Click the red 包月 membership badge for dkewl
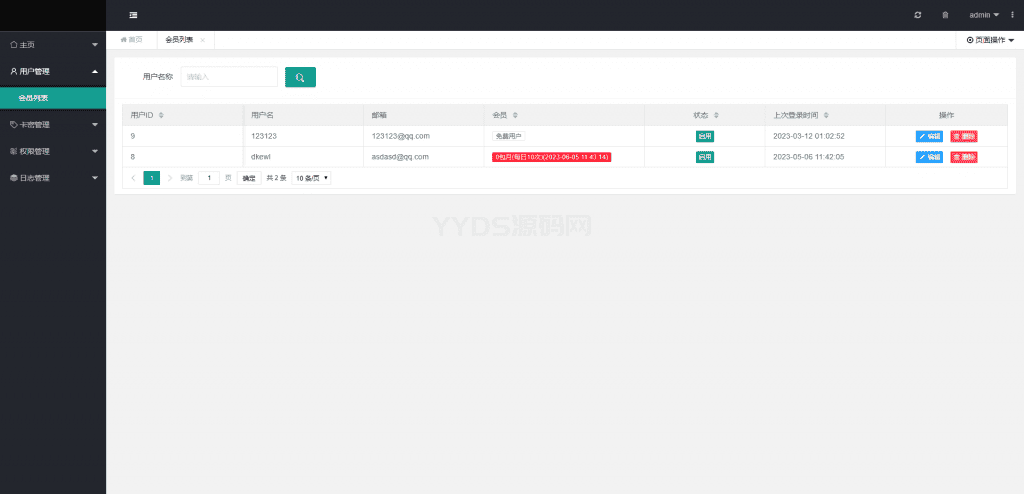The height and width of the screenshot is (494, 1024). point(552,157)
